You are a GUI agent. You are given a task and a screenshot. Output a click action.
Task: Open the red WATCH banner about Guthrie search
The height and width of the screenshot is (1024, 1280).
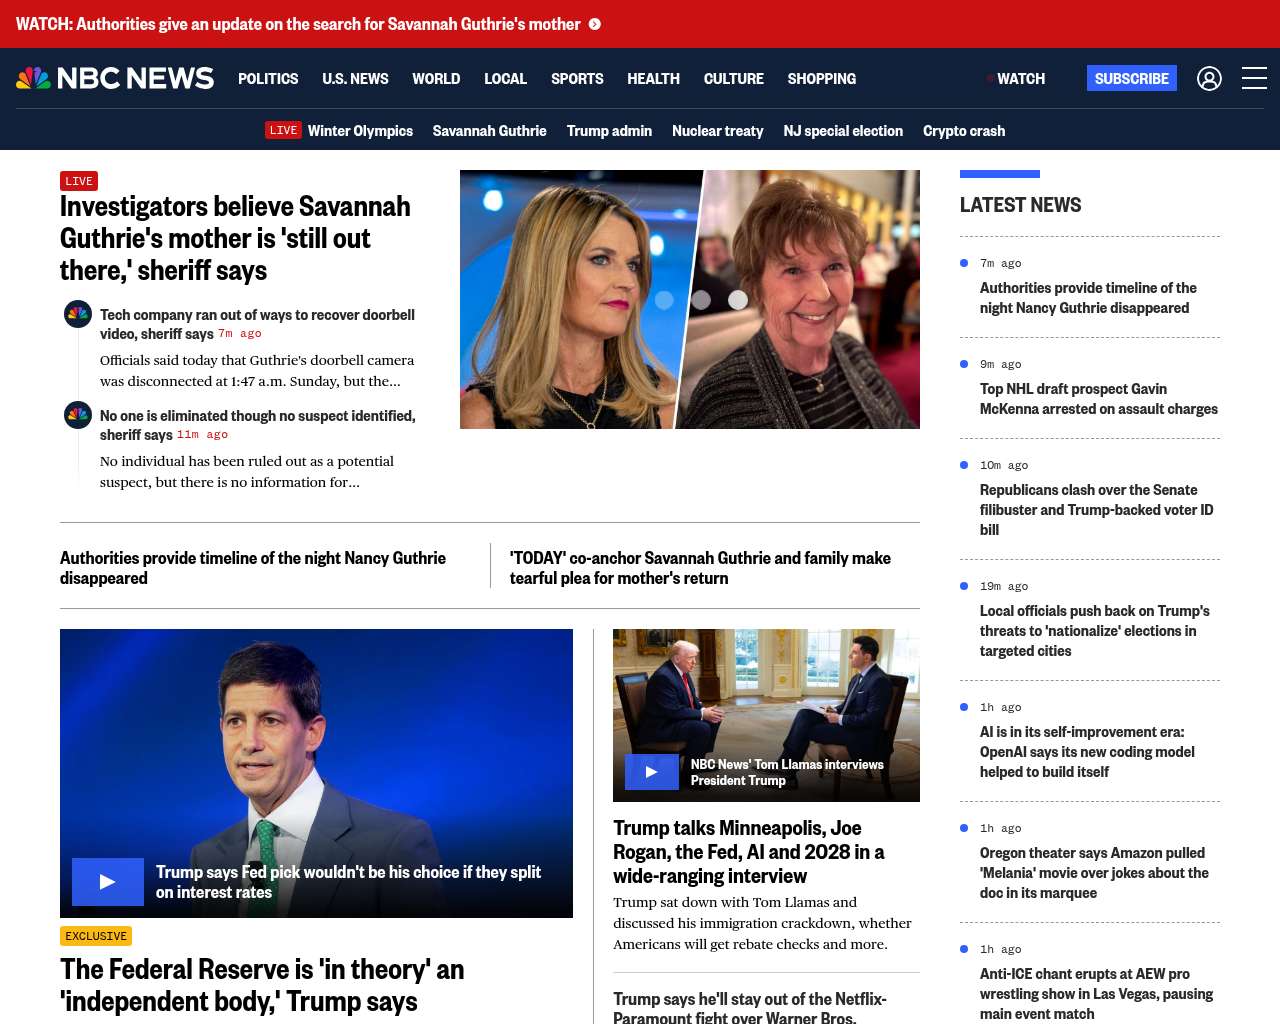click(x=298, y=24)
